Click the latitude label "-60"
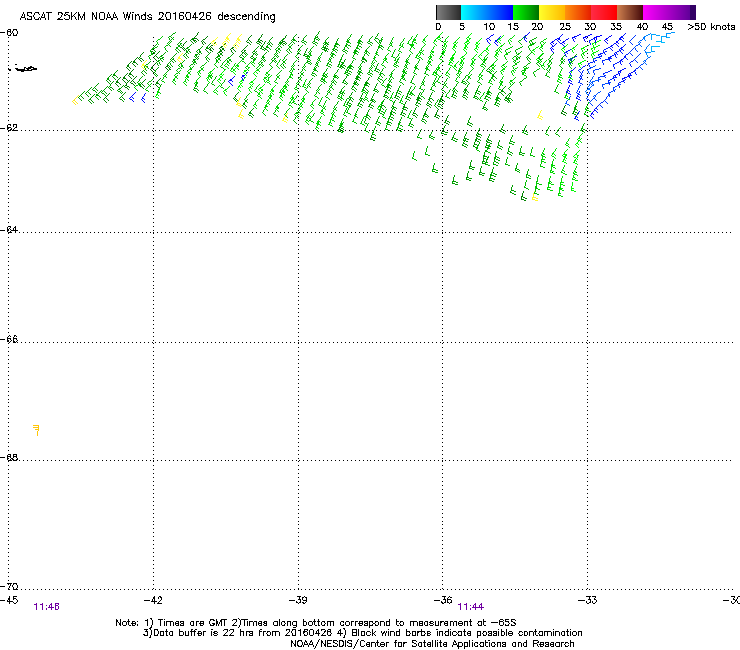Screen dimensions: 740x650 click(9, 33)
